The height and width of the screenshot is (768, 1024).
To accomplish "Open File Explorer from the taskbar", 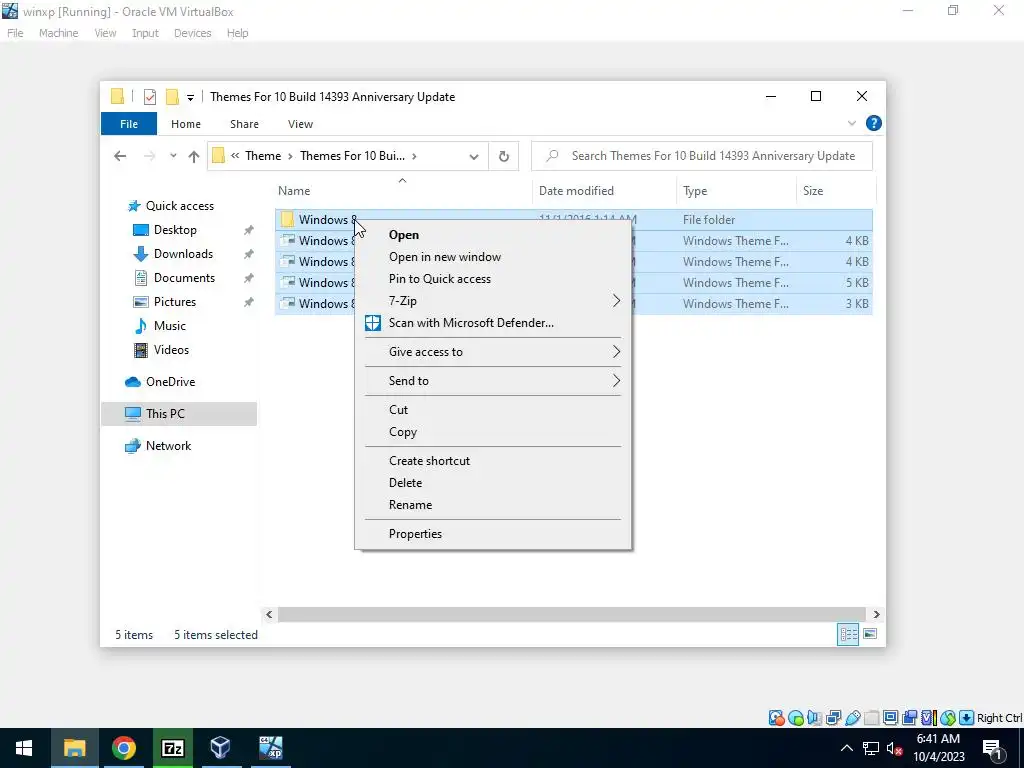I will [x=74, y=748].
